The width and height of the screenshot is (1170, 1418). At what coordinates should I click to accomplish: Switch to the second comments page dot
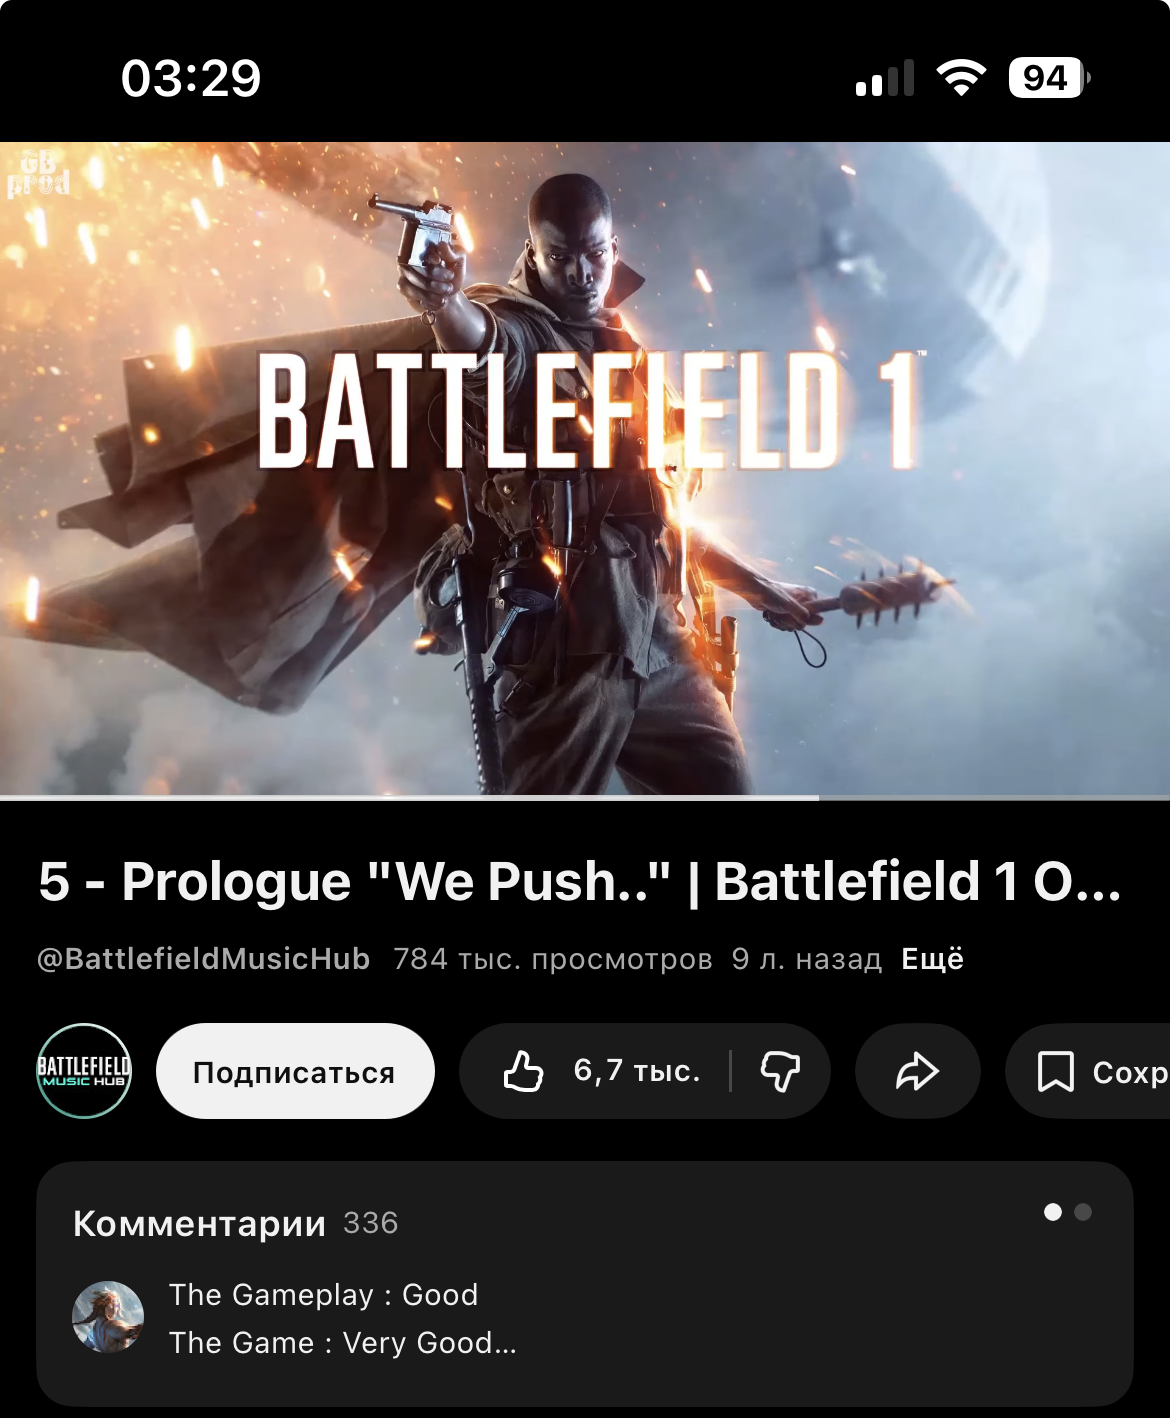(1083, 1212)
